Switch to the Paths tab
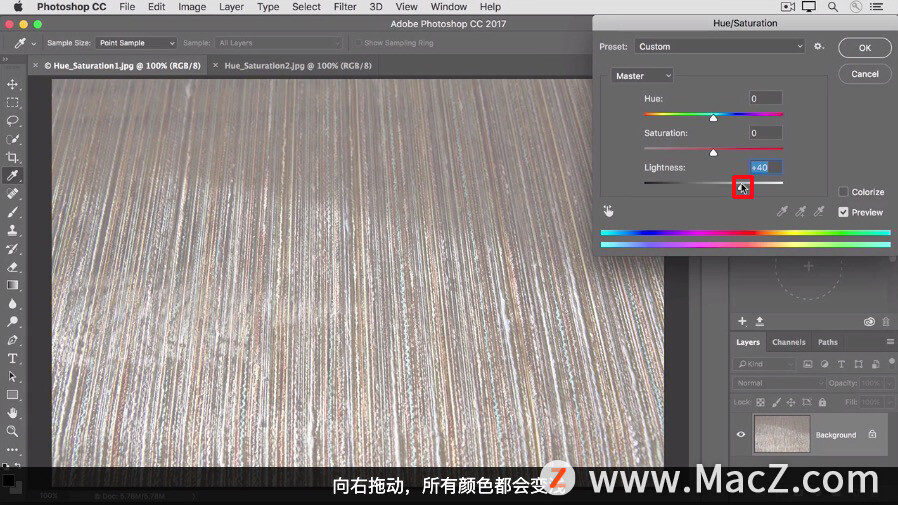 pyautogui.click(x=828, y=342)
